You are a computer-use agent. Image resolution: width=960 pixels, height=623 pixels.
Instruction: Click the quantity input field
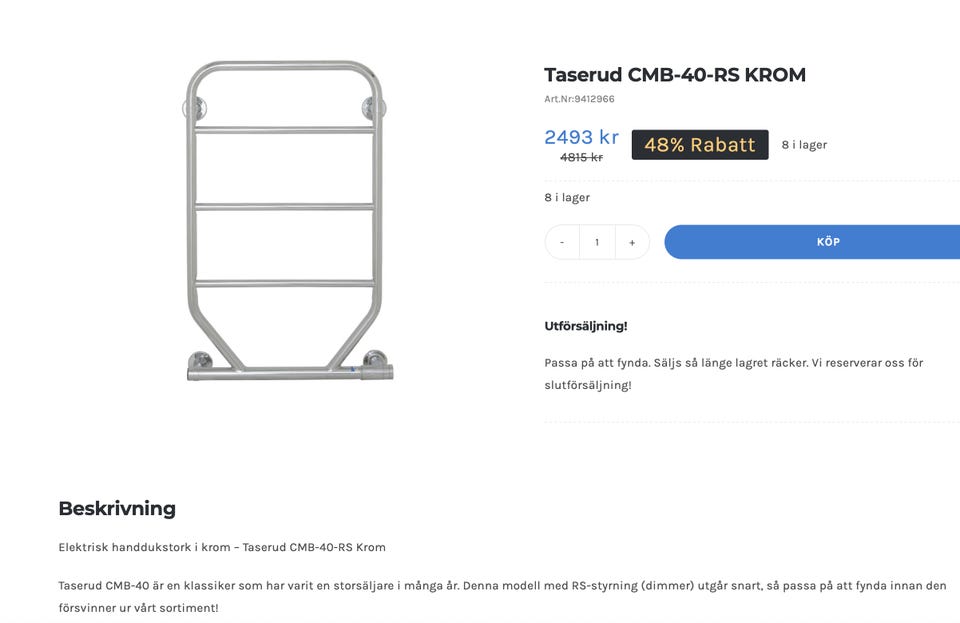tap(597, 242)
